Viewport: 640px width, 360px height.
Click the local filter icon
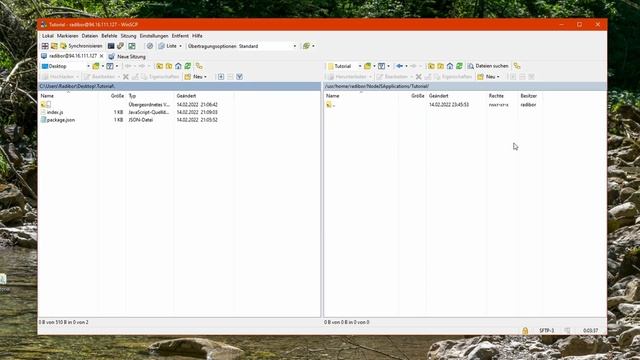(110, 66)
